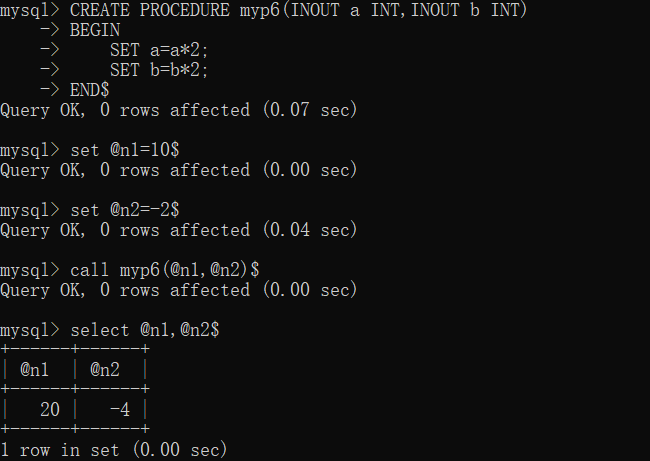Click the value 20 in results table
The height and width of the screenshot is (461, 650).
coord(50,410)
